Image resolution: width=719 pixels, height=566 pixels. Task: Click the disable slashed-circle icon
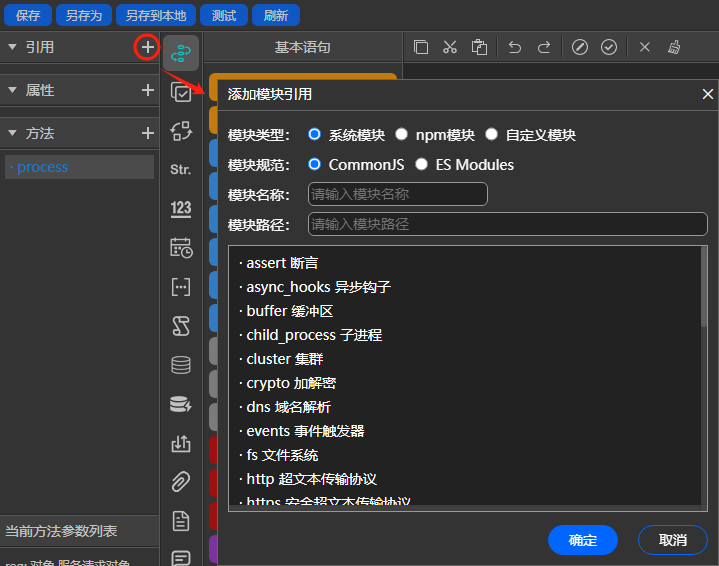click(580, 47)
